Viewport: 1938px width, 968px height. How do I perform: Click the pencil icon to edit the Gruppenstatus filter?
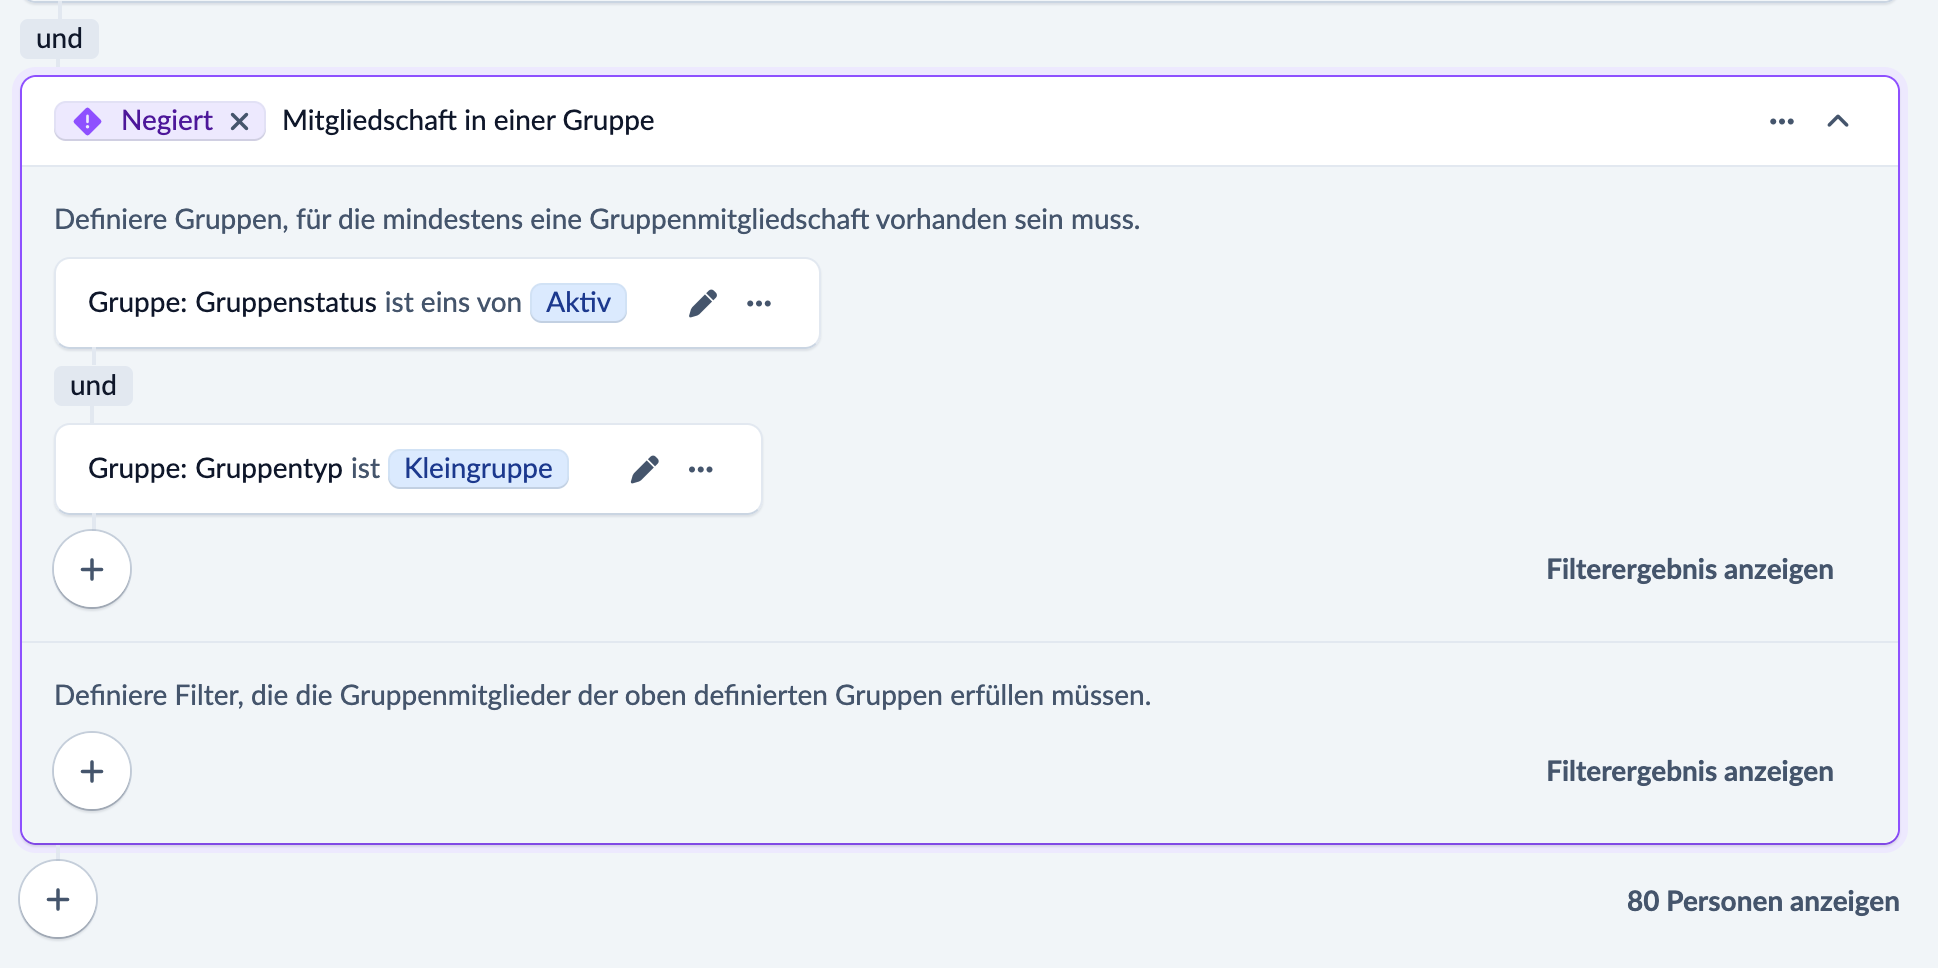pos(703,302)
